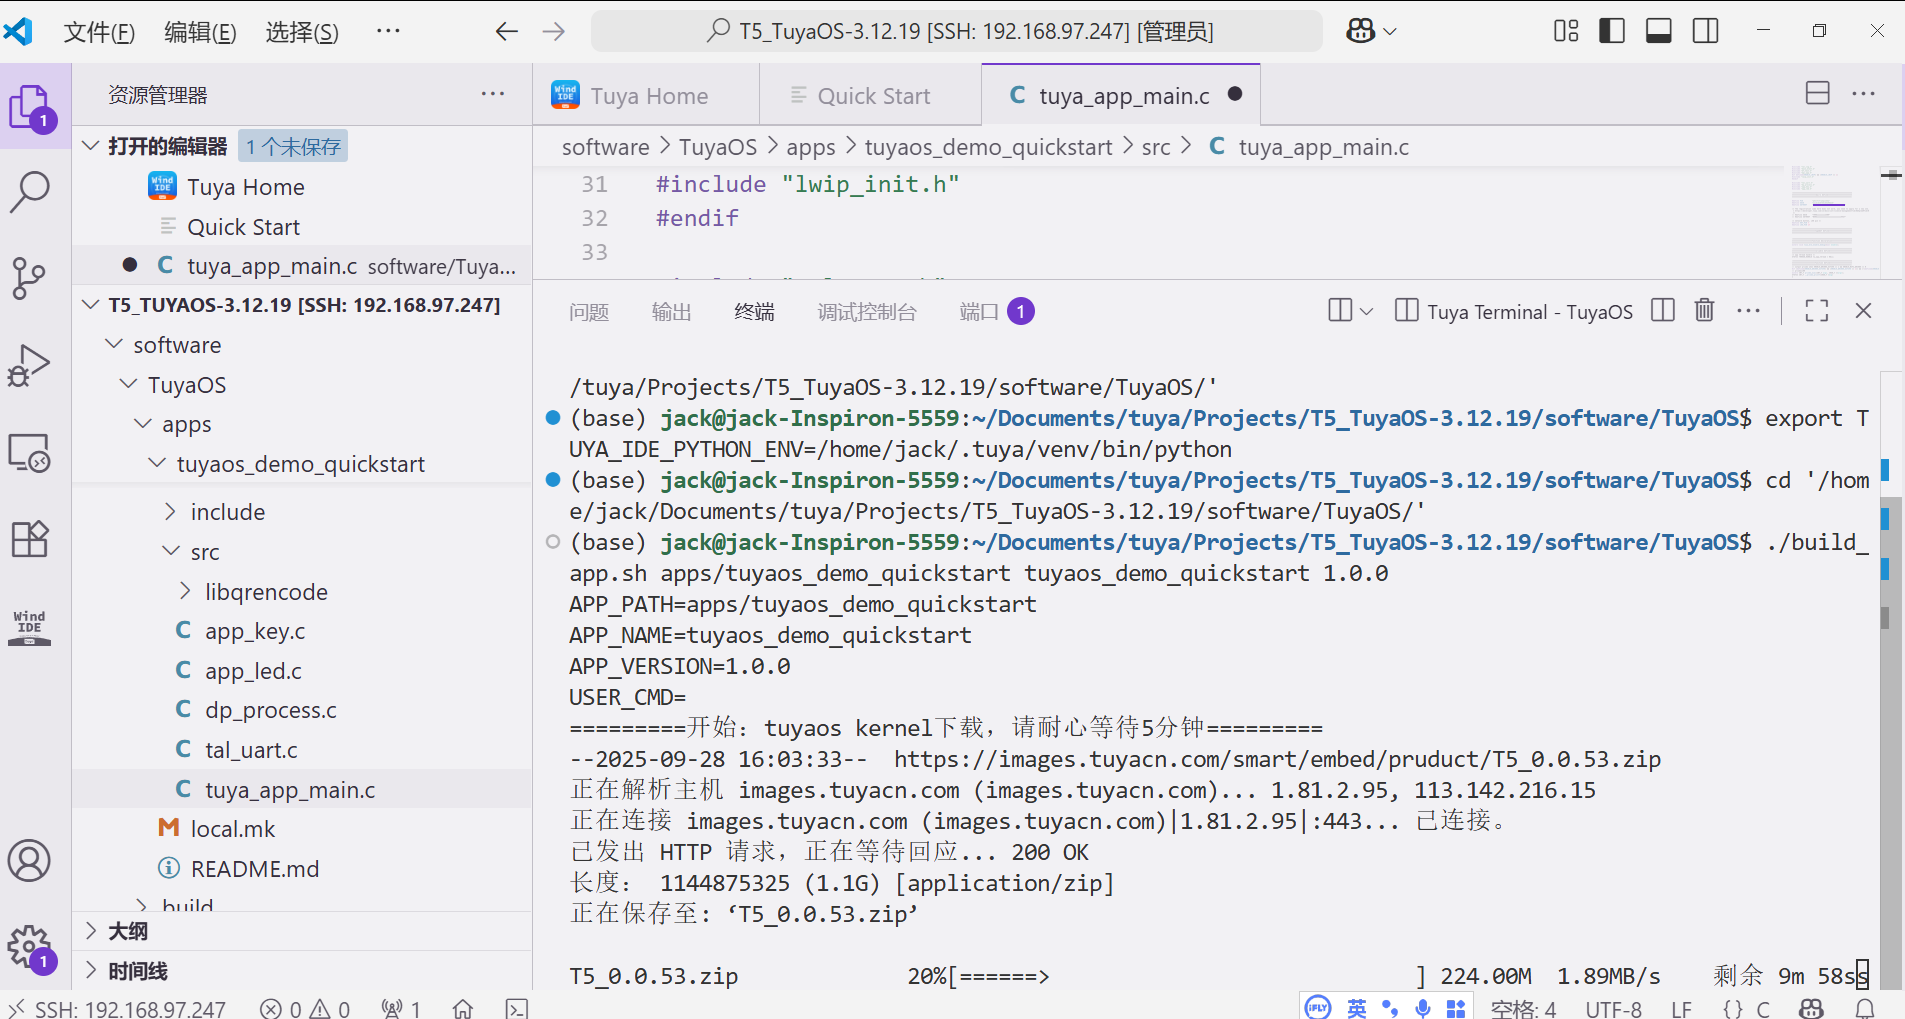Open the 输出 panel tab
Image resolution: width=1905 pixels, height=1019 pixels.
tap(671, 312)
